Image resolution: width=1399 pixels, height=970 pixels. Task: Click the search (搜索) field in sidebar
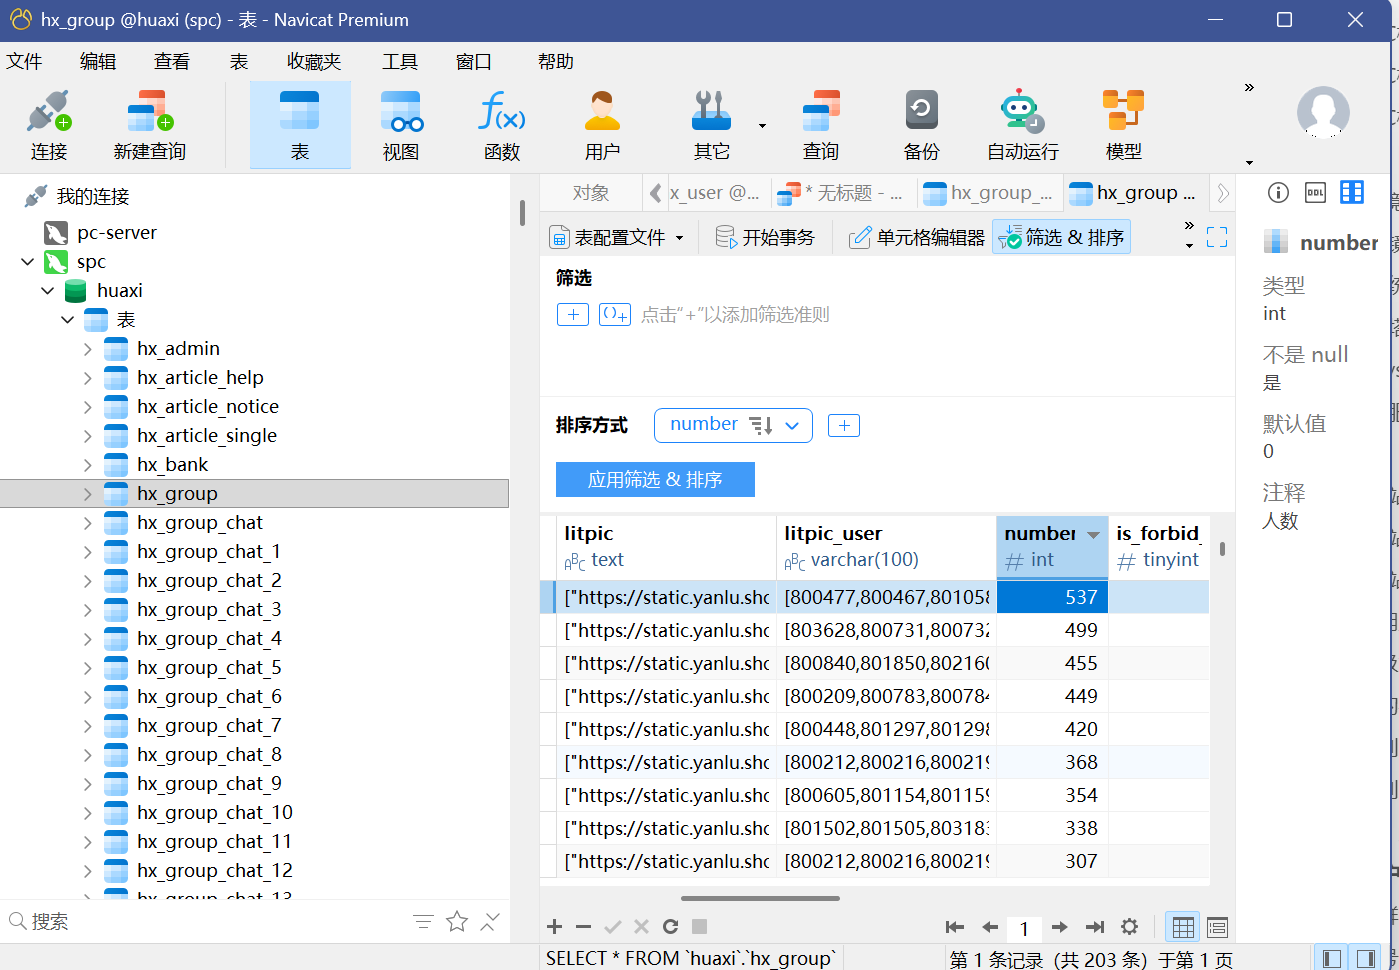click(x=200, y=921)
